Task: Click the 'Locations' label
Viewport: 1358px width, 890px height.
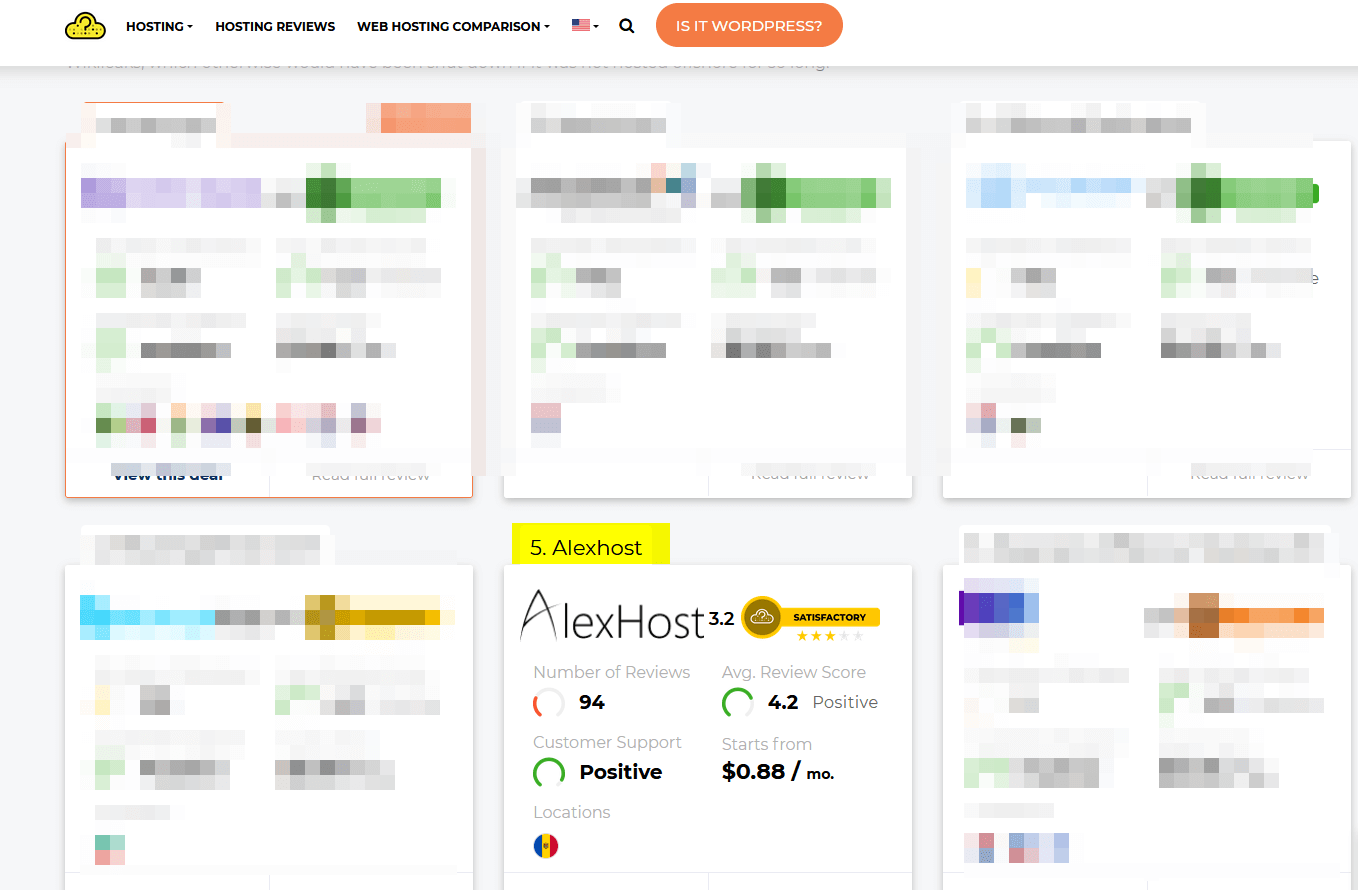Action: tap(572, 812)
